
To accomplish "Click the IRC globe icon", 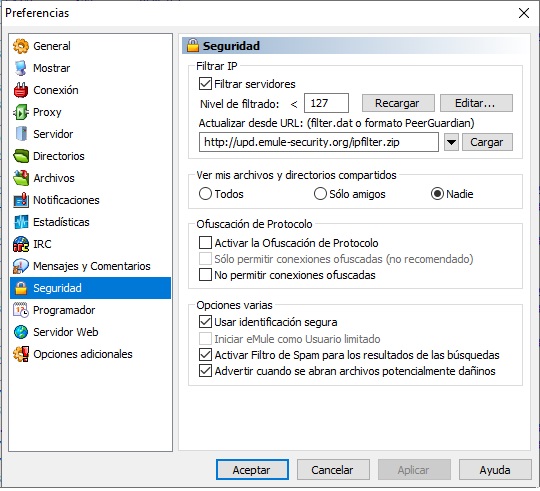I will tap(21, 244).
